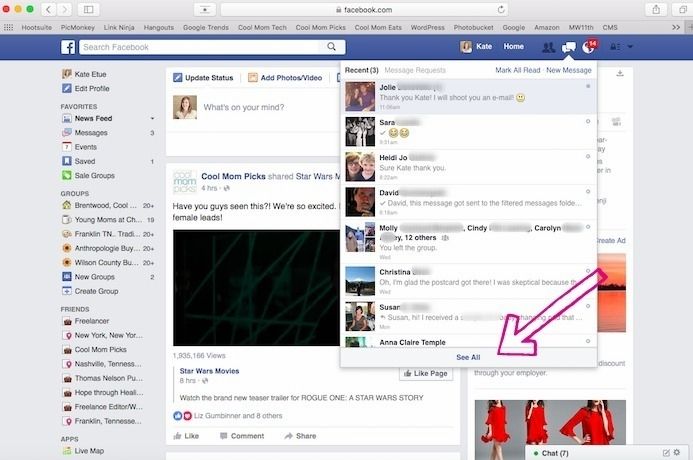Toggle read status on Heidi Jo's message

point(588,156)
